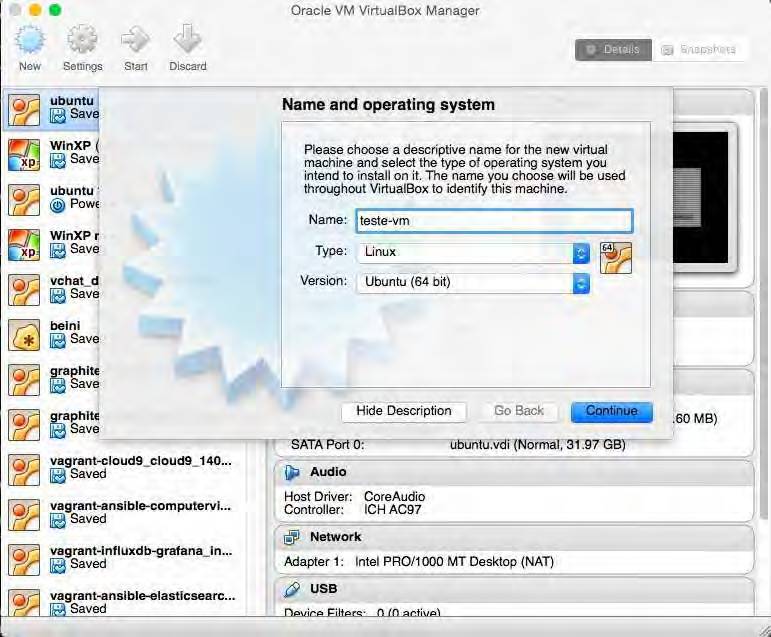Click the Go Back button

point(519,411)
